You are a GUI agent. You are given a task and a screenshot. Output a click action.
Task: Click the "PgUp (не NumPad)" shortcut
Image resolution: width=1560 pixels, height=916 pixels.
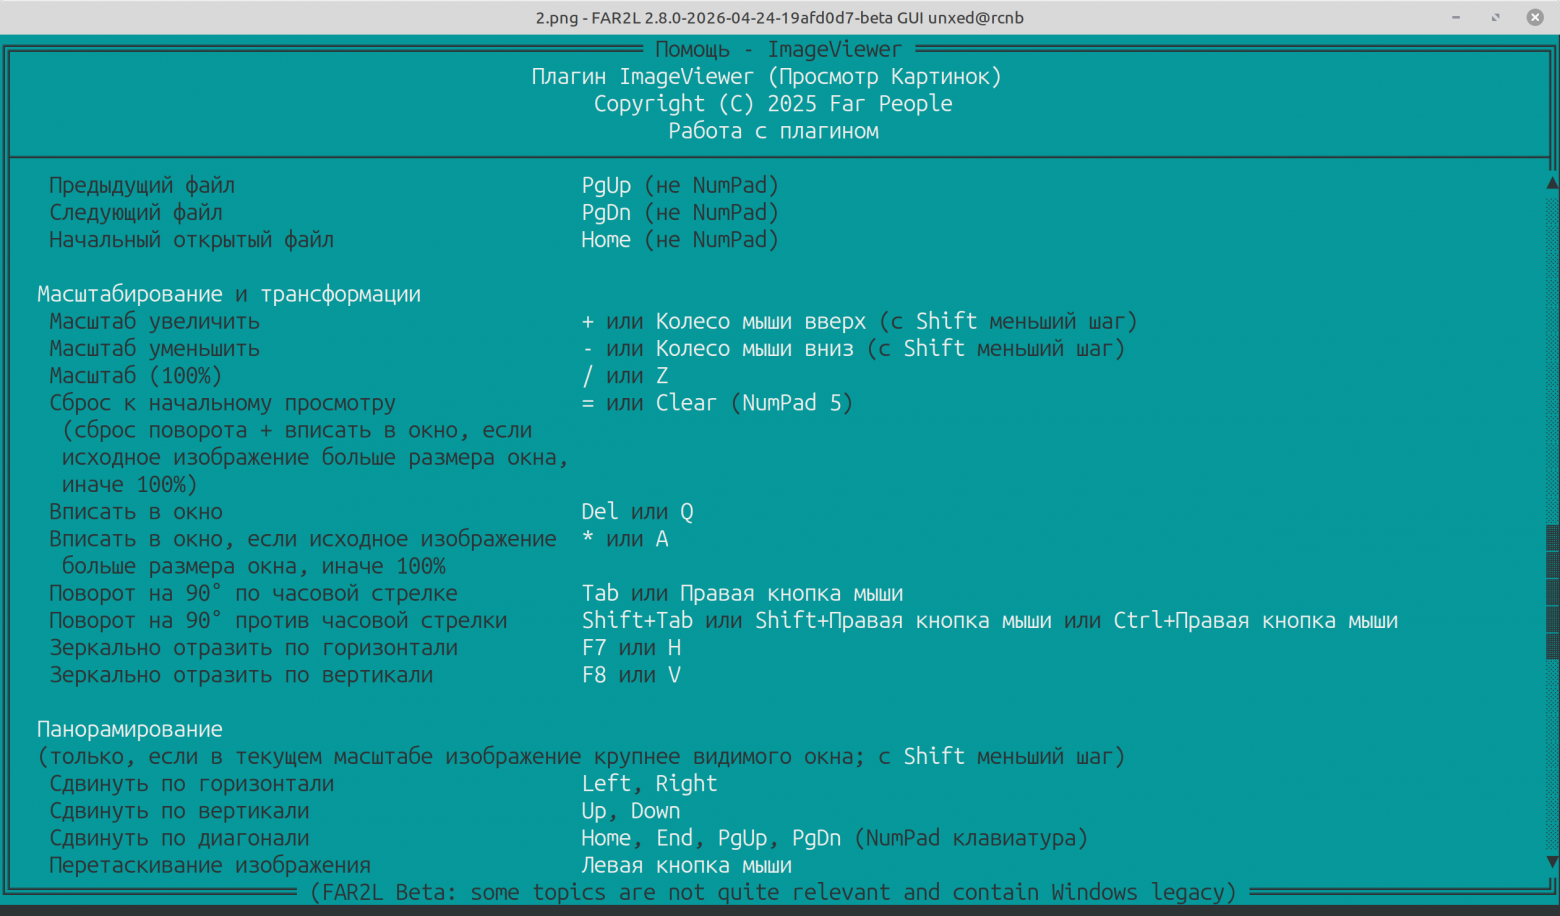coord(680,185)
